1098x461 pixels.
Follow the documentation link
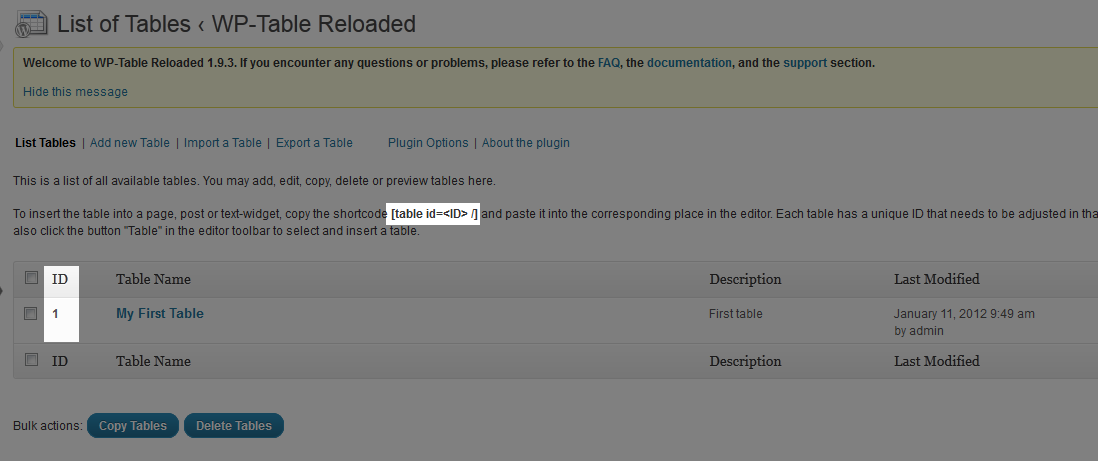[x=689, y=62]
